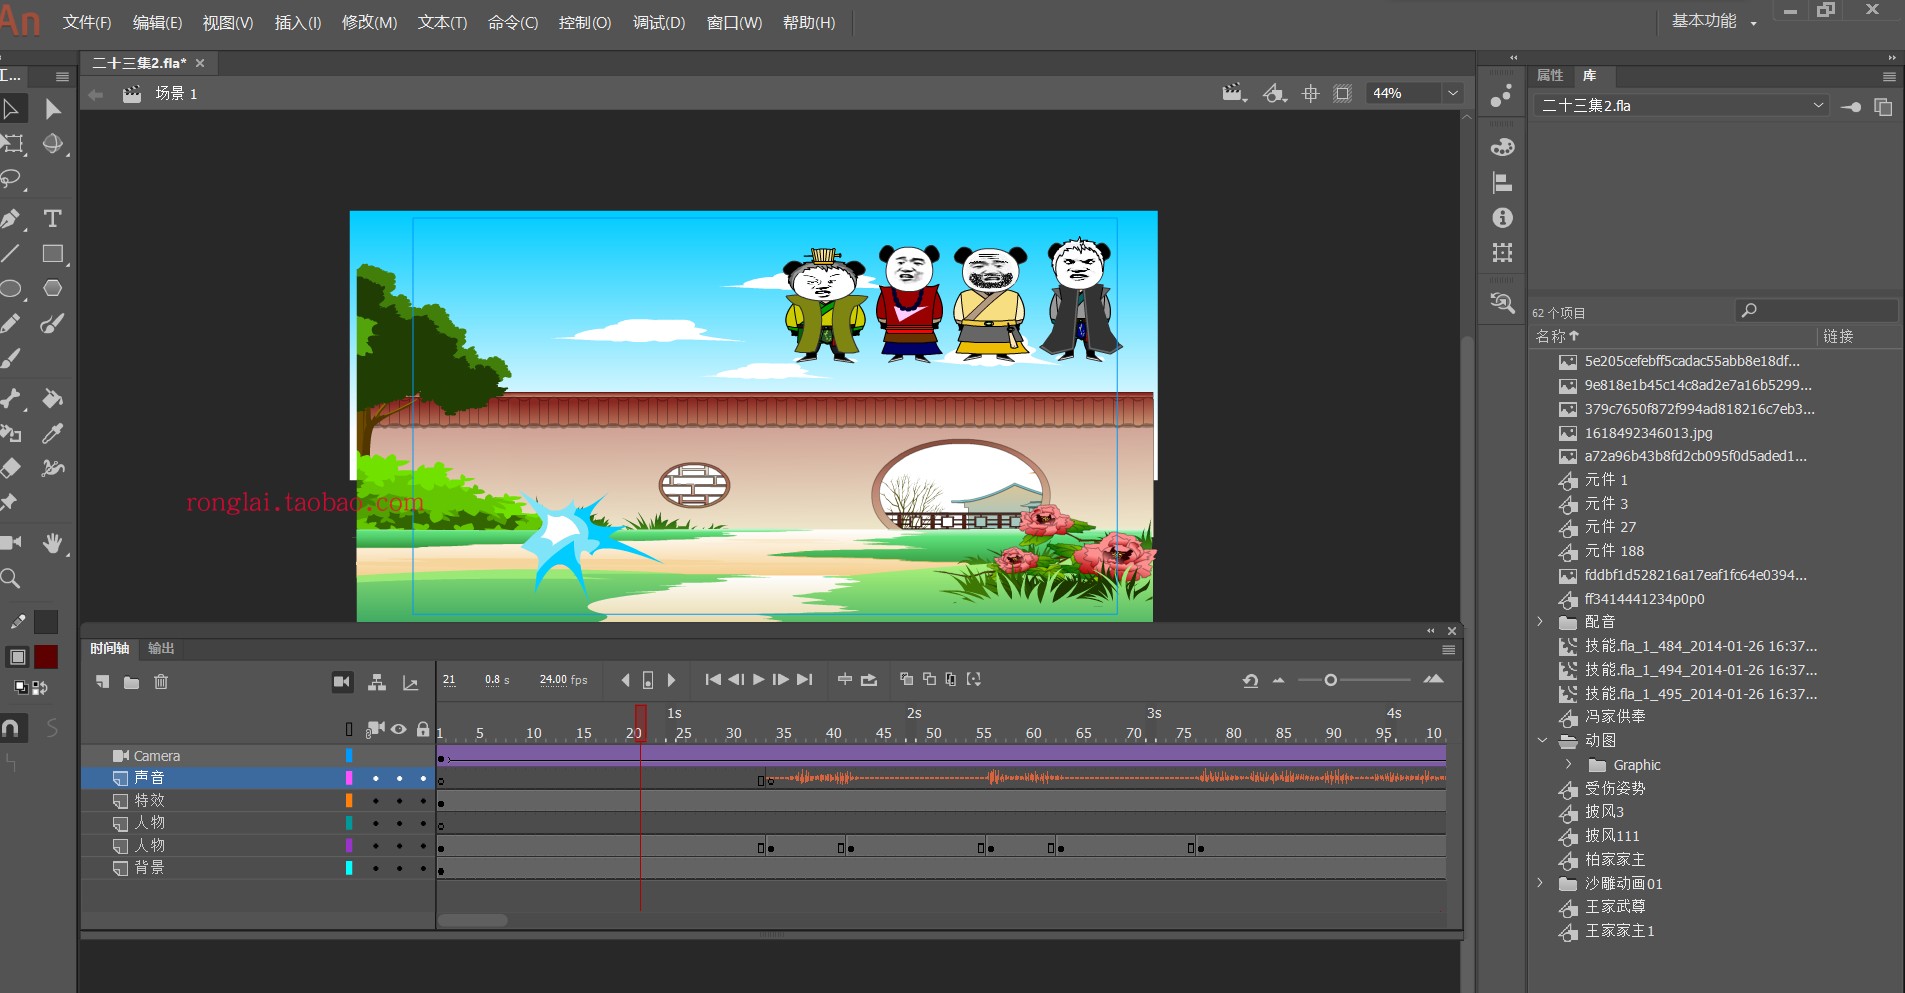Select the 3D Rotation tool
Screen dimensions: 1905x993
tap(53, 144)
